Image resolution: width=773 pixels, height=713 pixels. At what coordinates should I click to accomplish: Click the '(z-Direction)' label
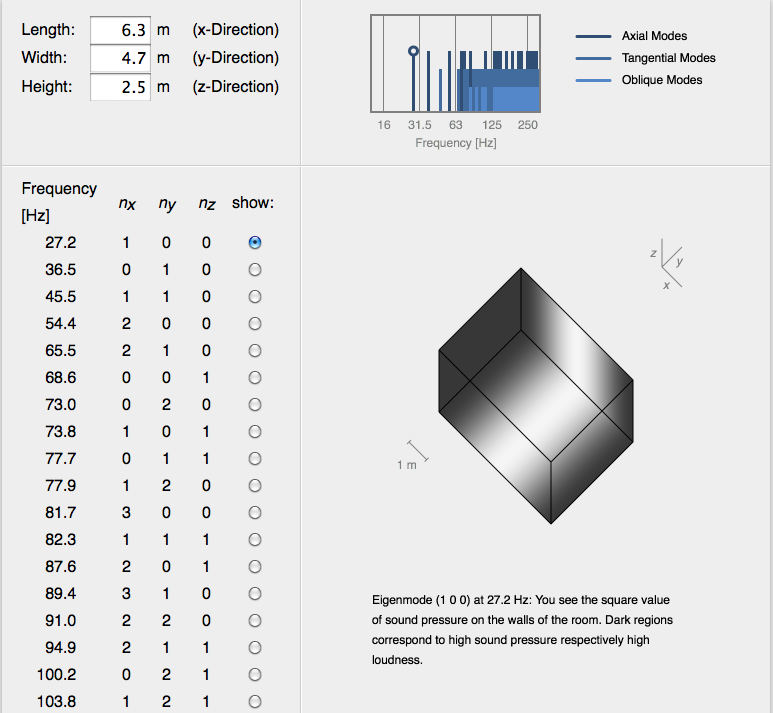(x=236, y=86)
